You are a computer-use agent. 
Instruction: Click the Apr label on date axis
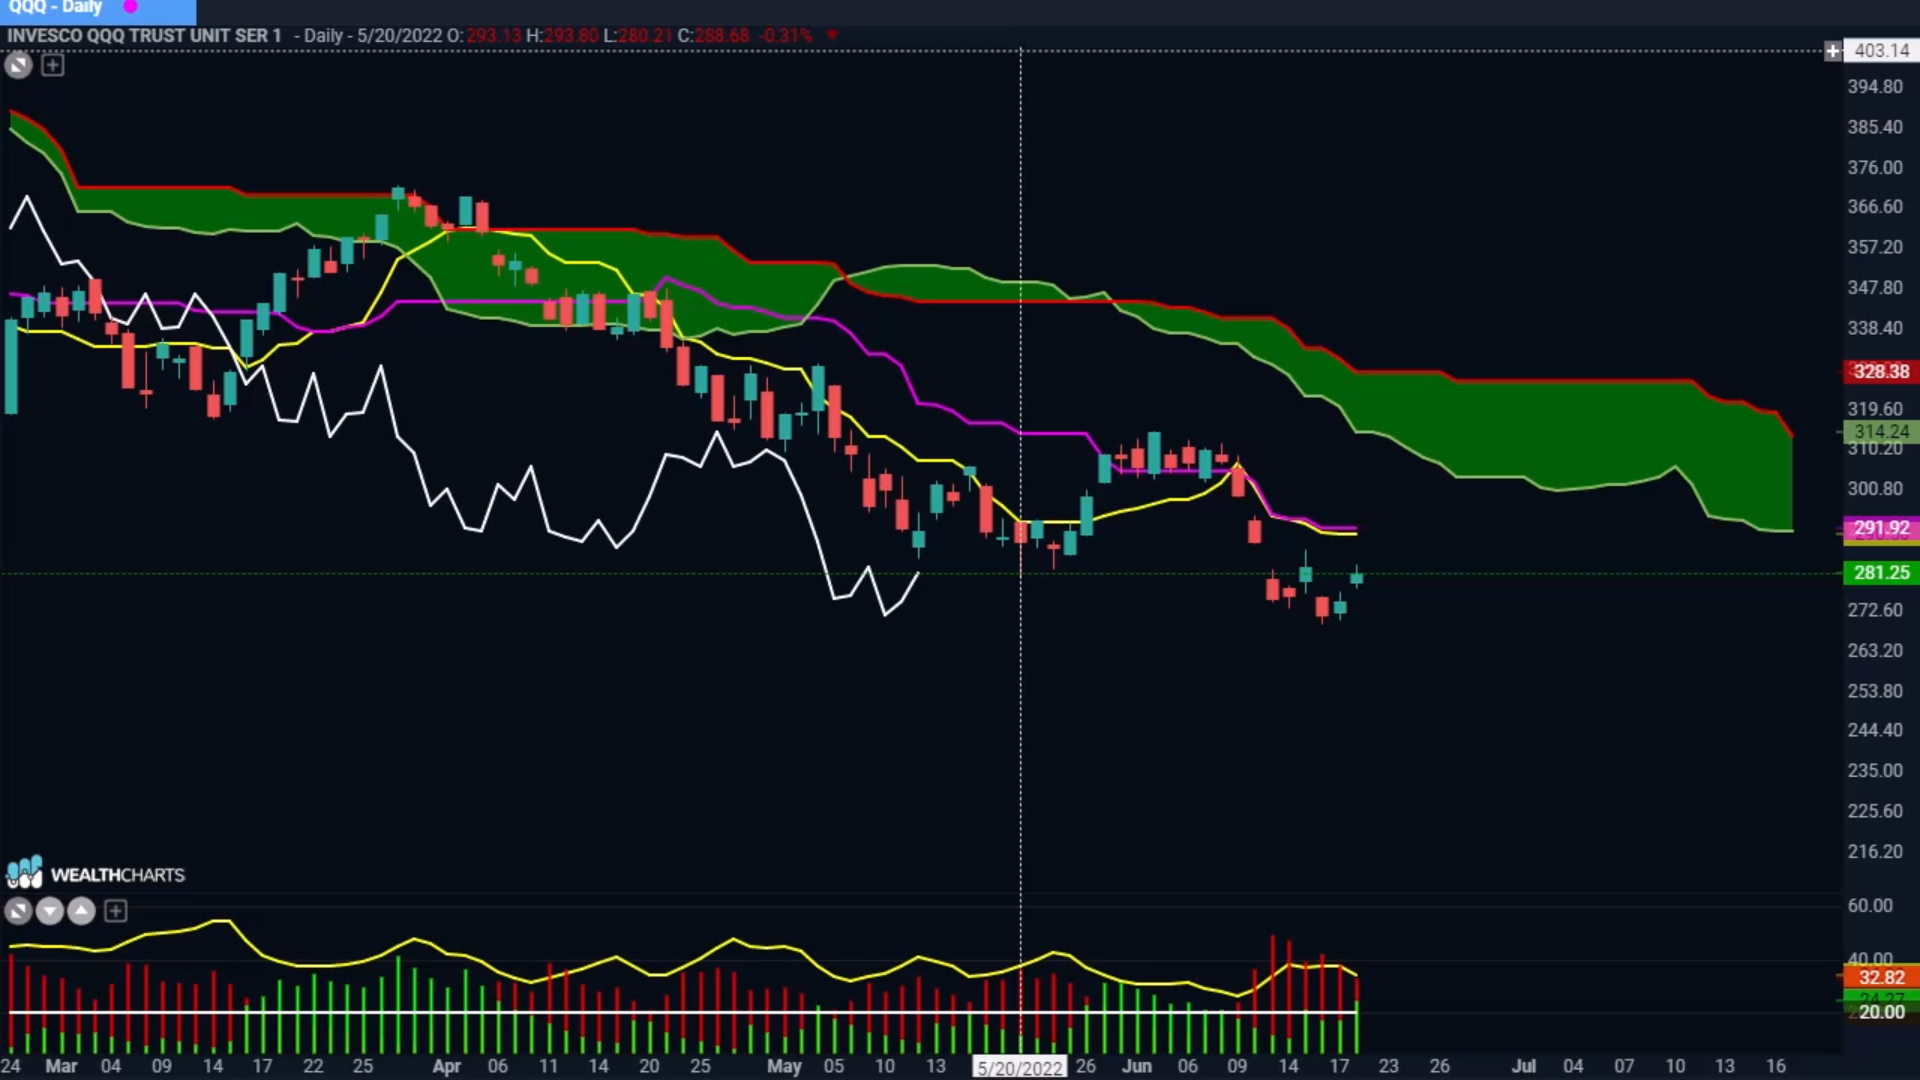point(446,1067)
